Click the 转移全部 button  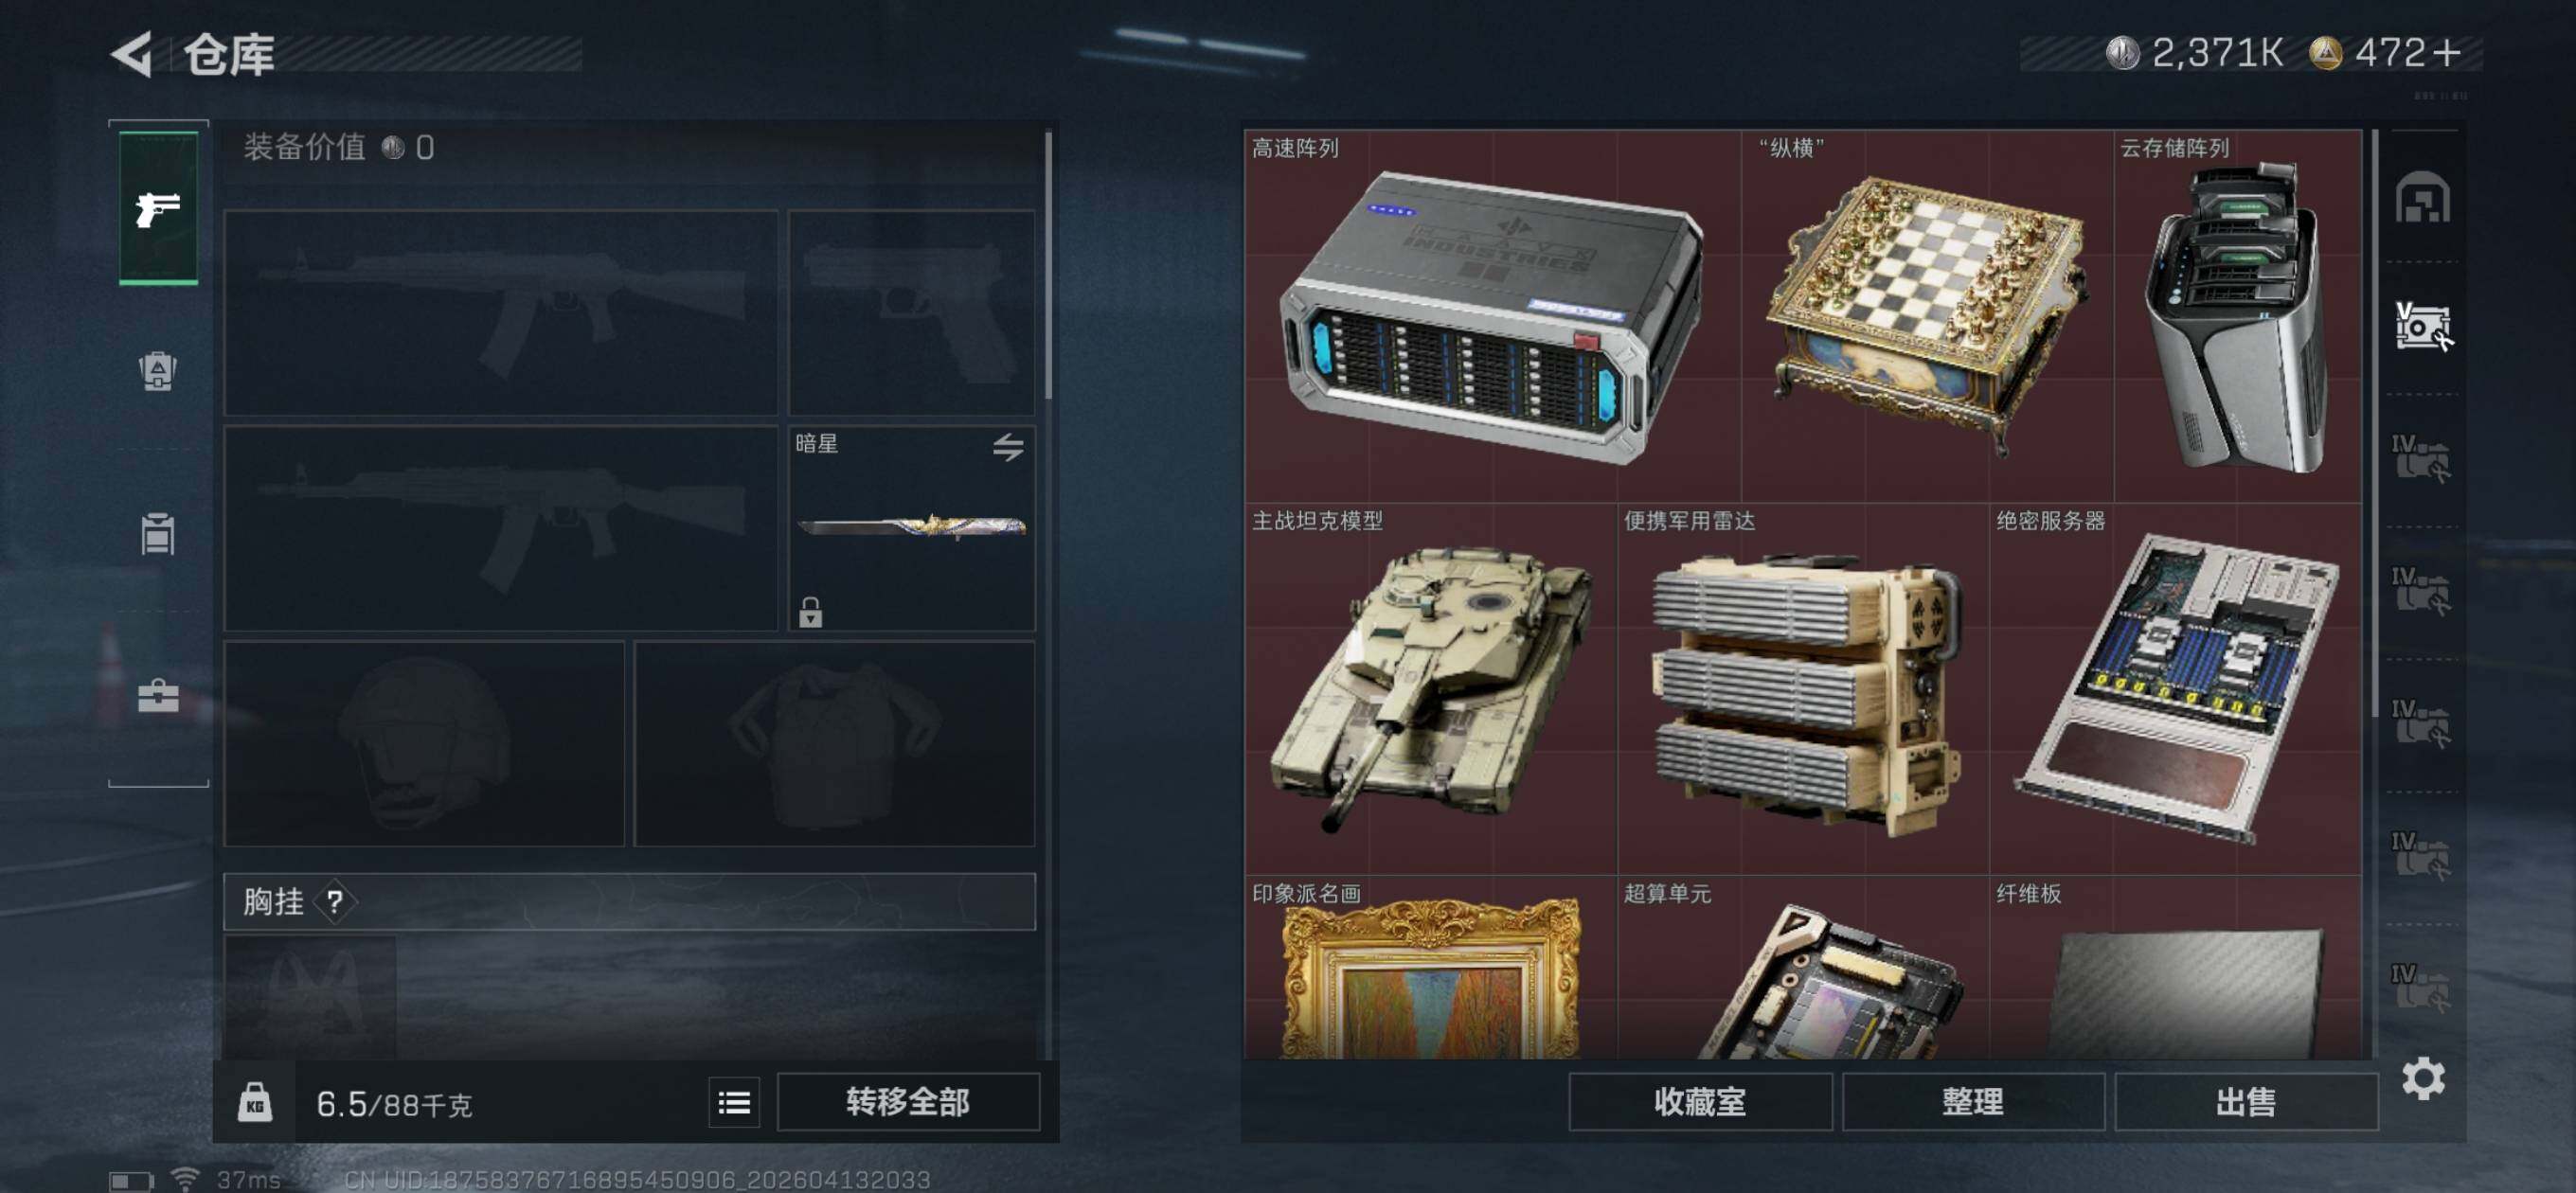[908, 1102]
